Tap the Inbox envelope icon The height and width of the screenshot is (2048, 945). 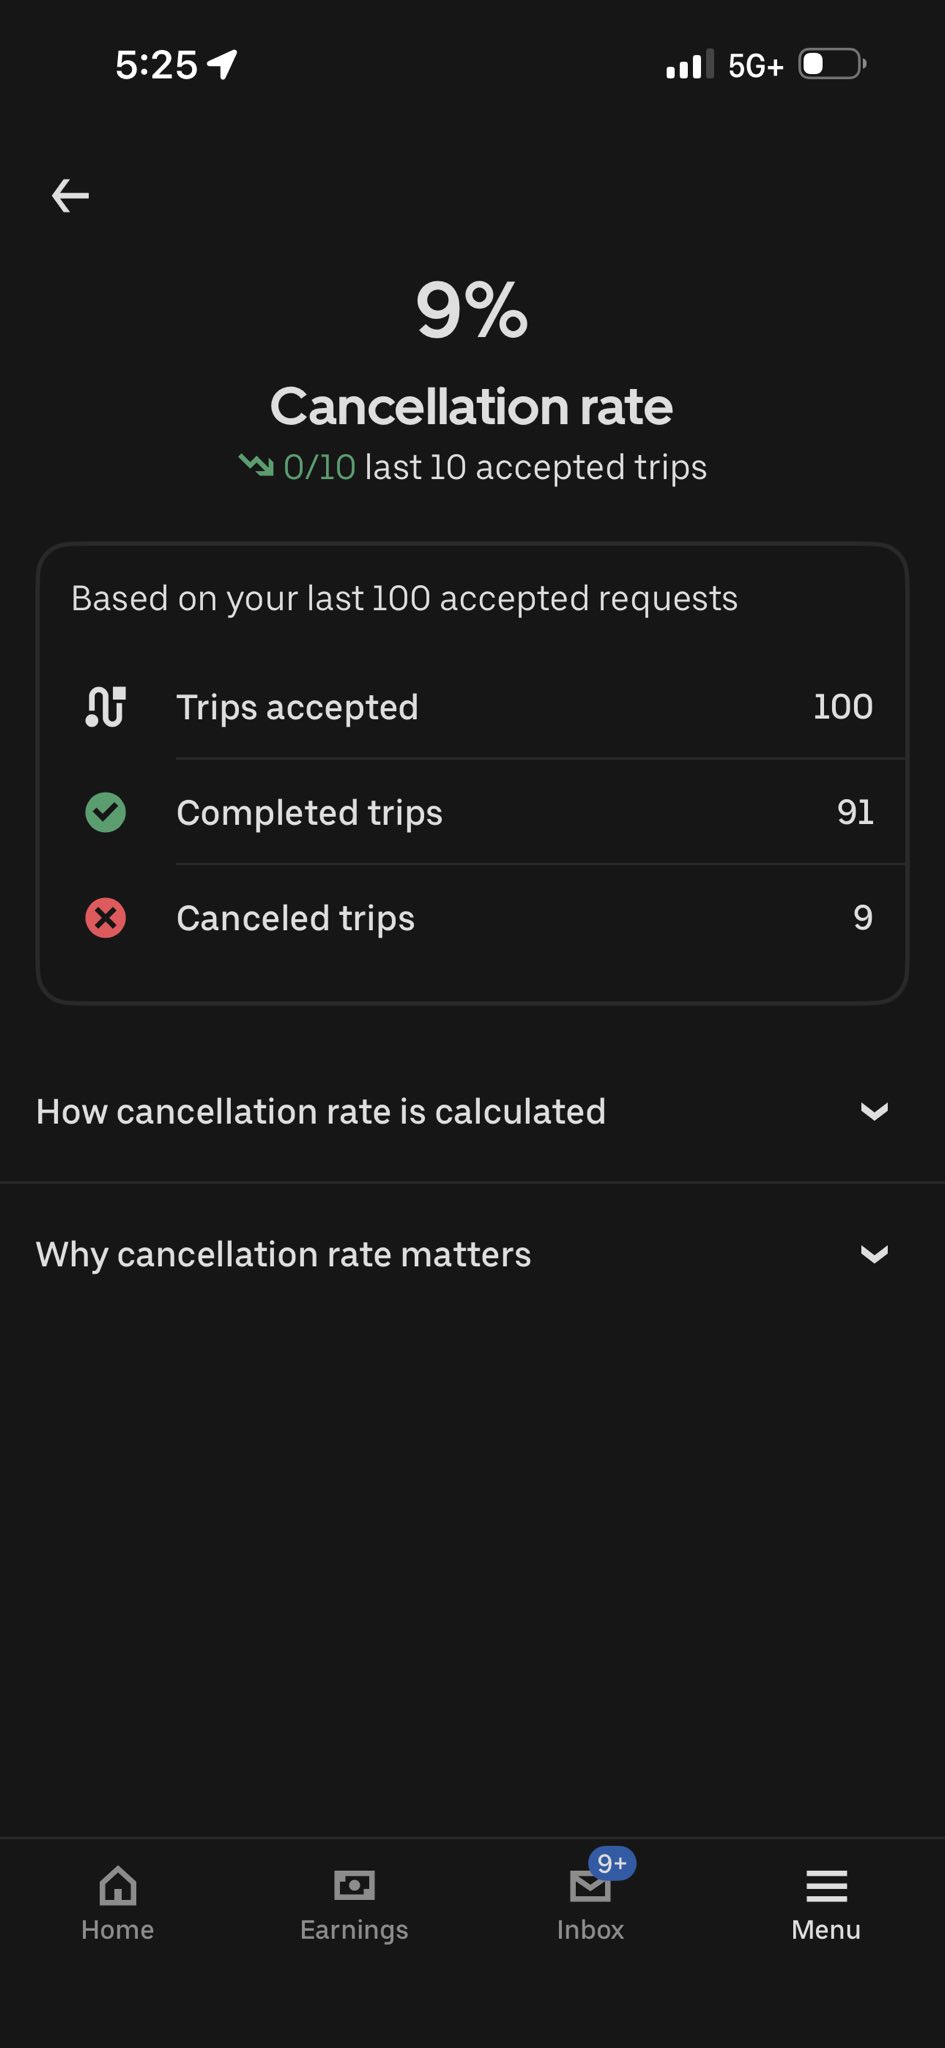[x=589, y=1888]
